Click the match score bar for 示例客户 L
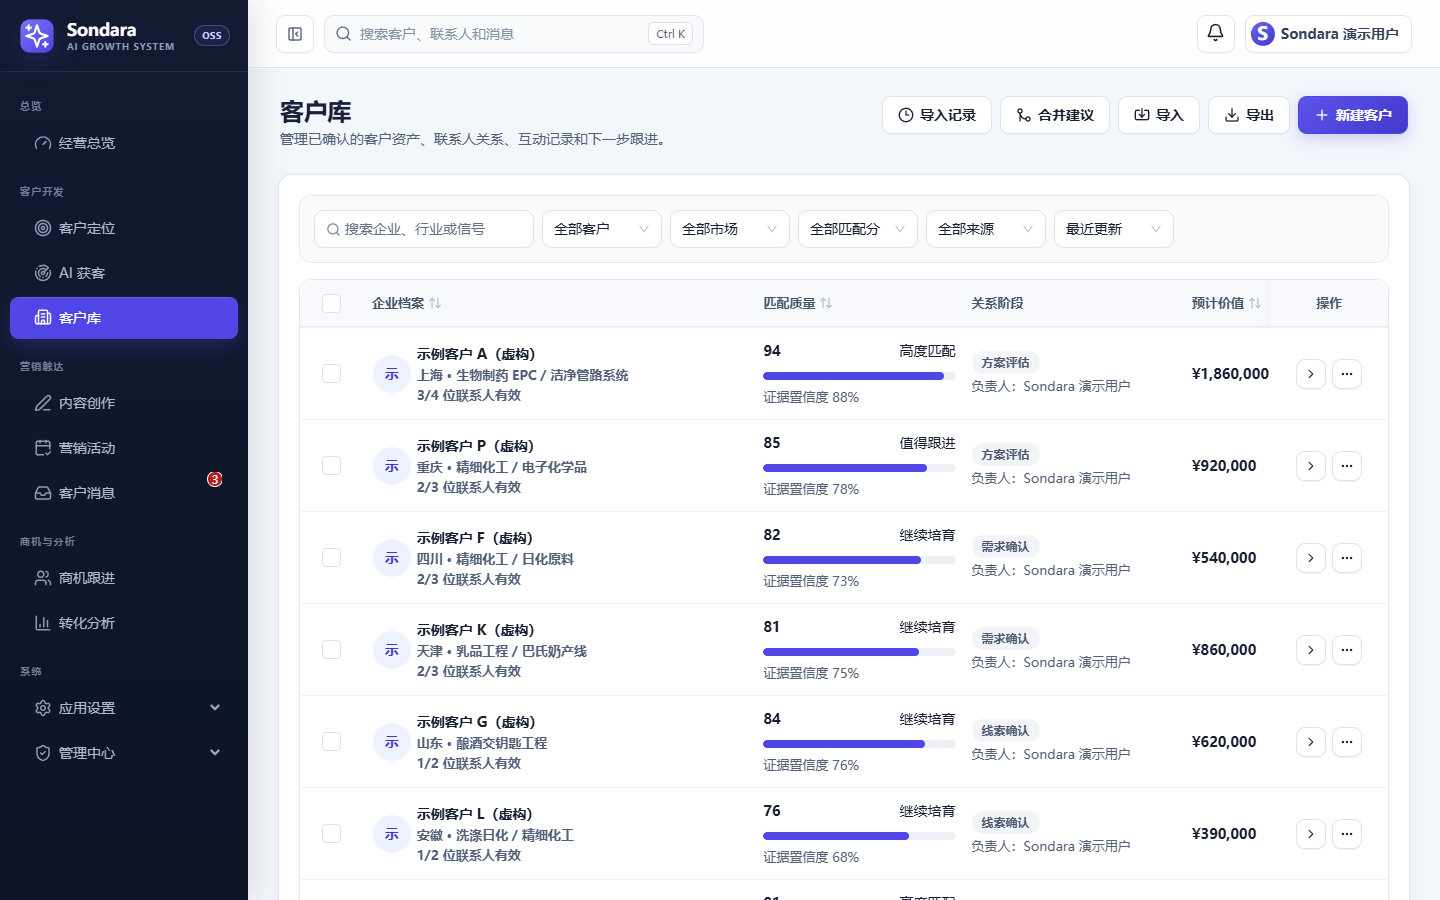 click(859, 836)
